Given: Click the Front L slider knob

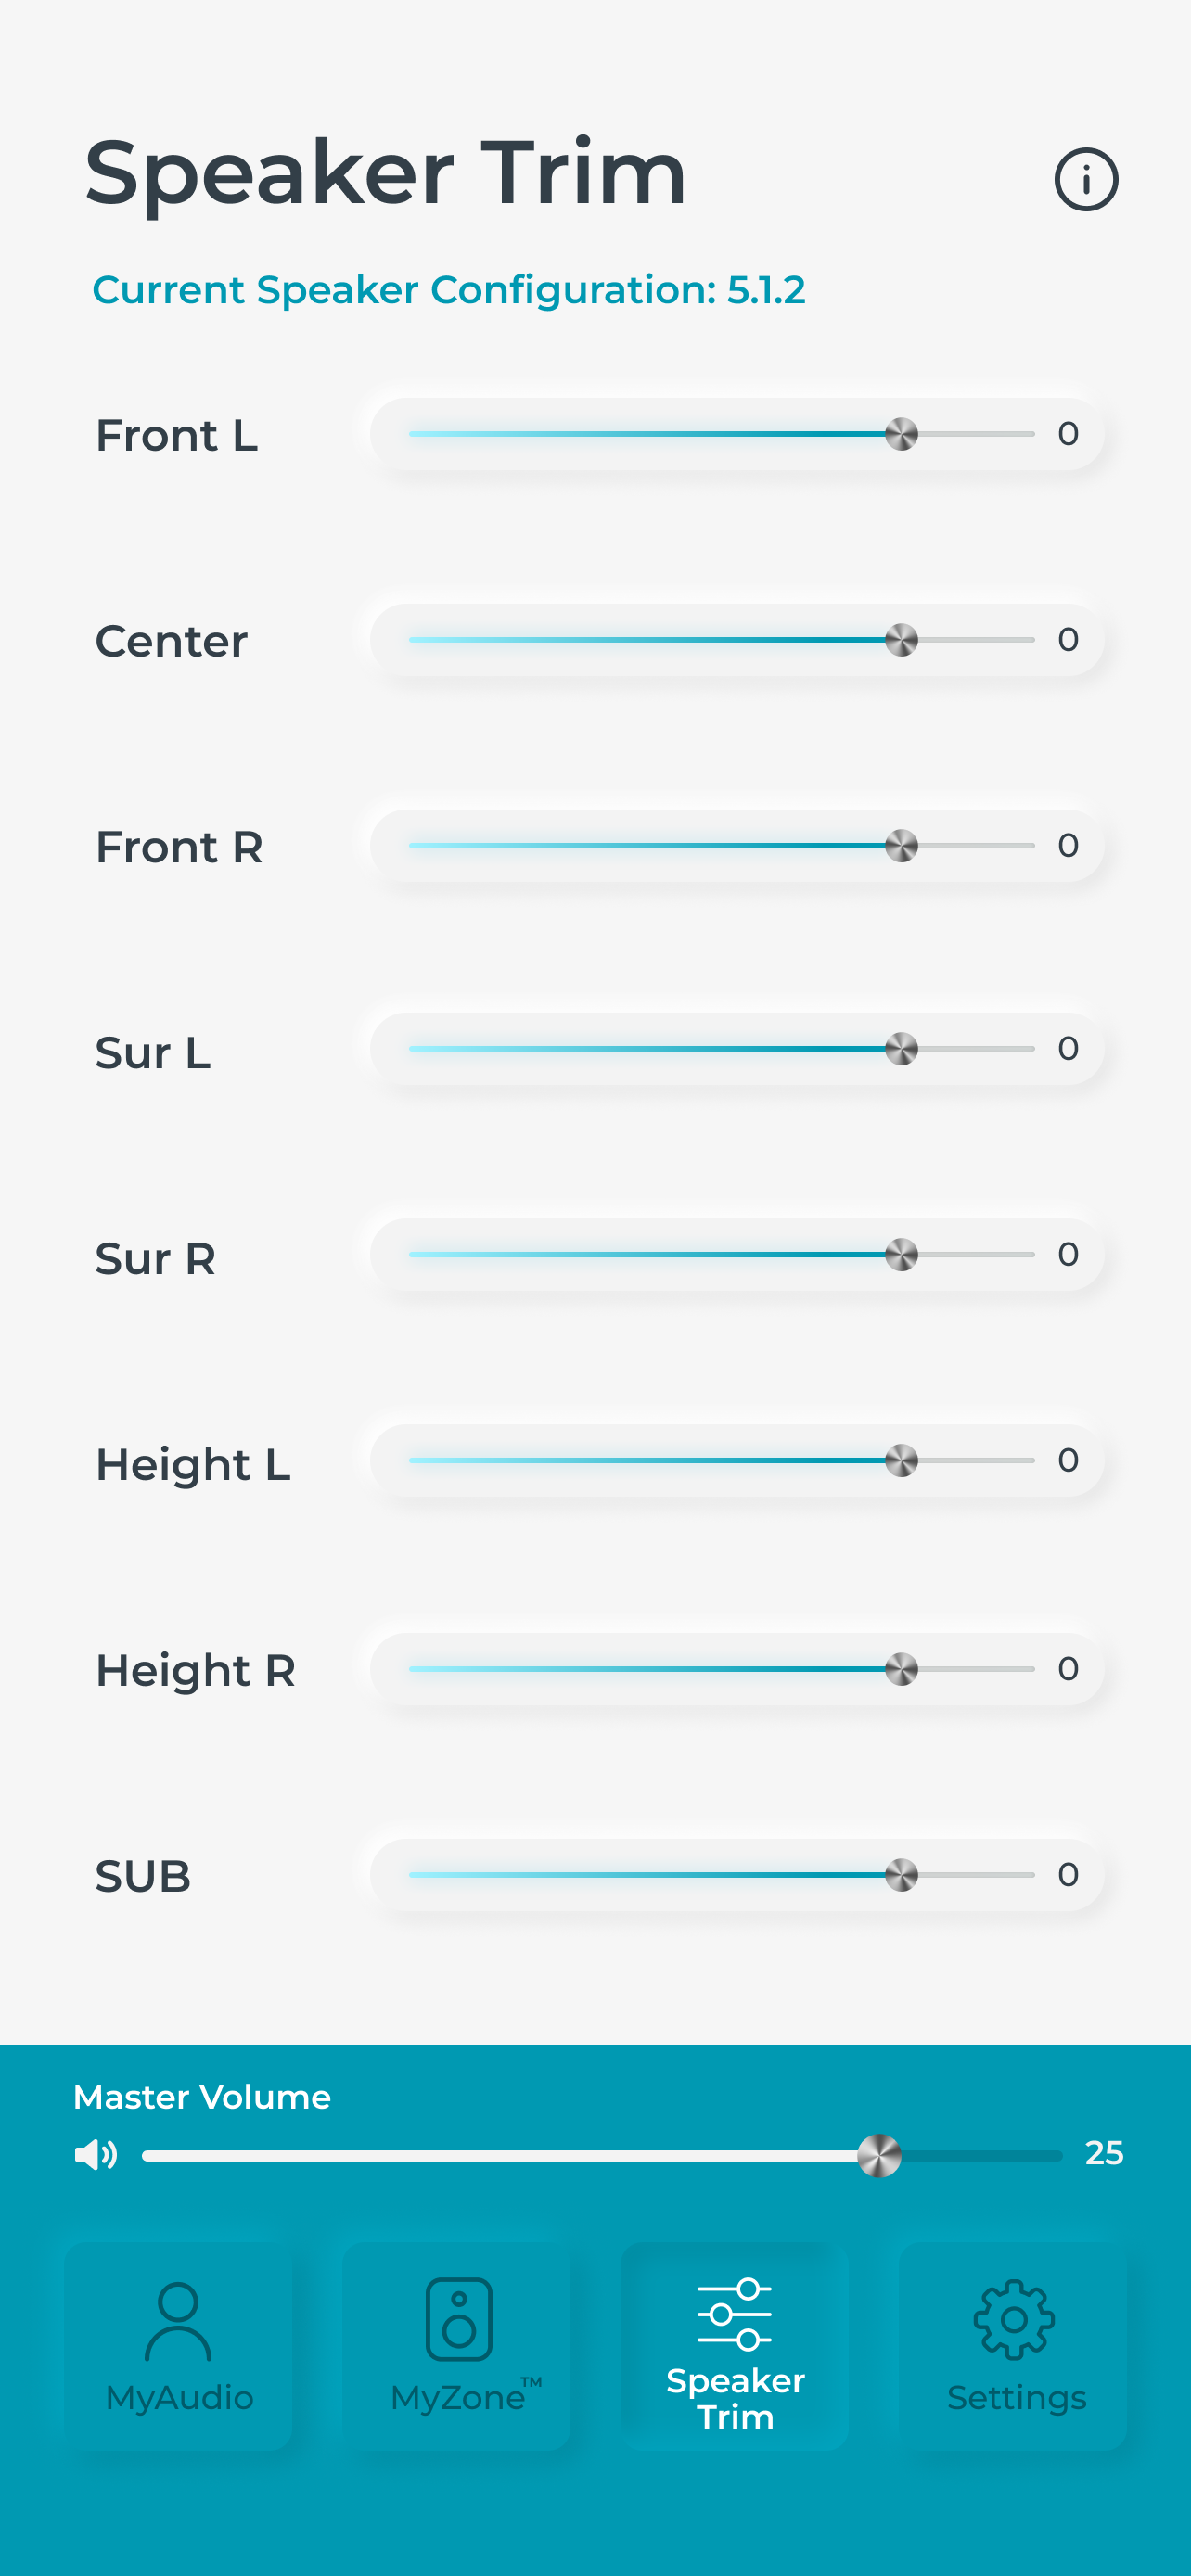Looking at the screenshot, I should coord(901,434).
